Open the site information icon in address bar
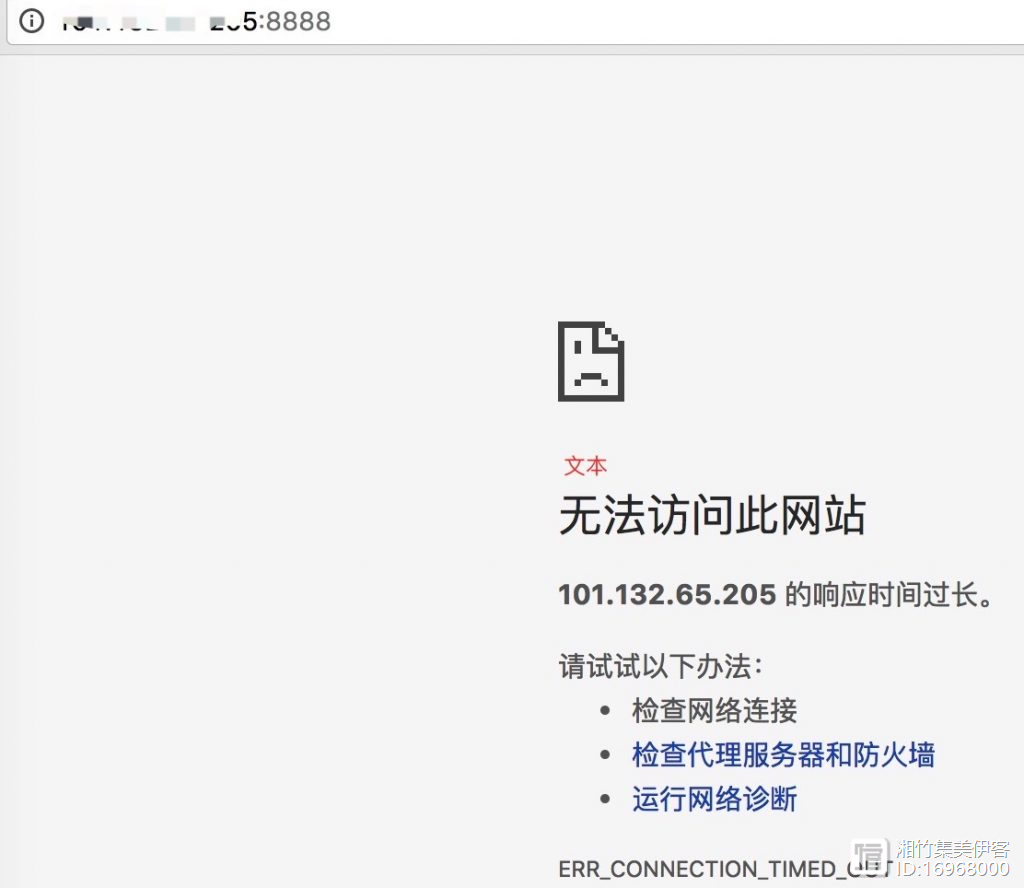Image resolution: width=1024 pixels, height=888 pixels. (31, 21)
